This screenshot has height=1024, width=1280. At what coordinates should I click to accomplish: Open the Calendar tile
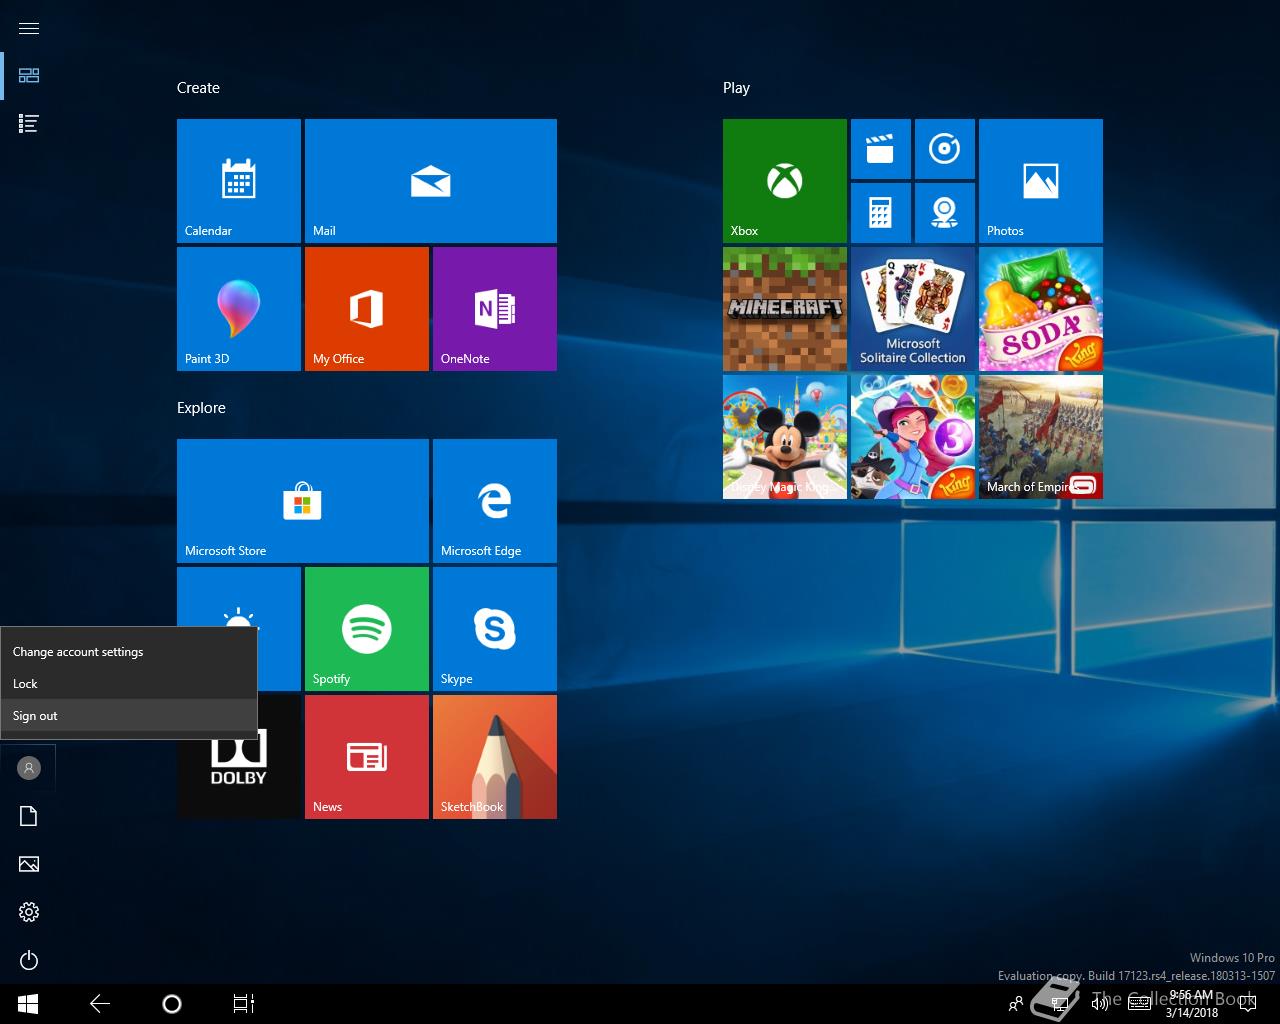click(239, 181)
